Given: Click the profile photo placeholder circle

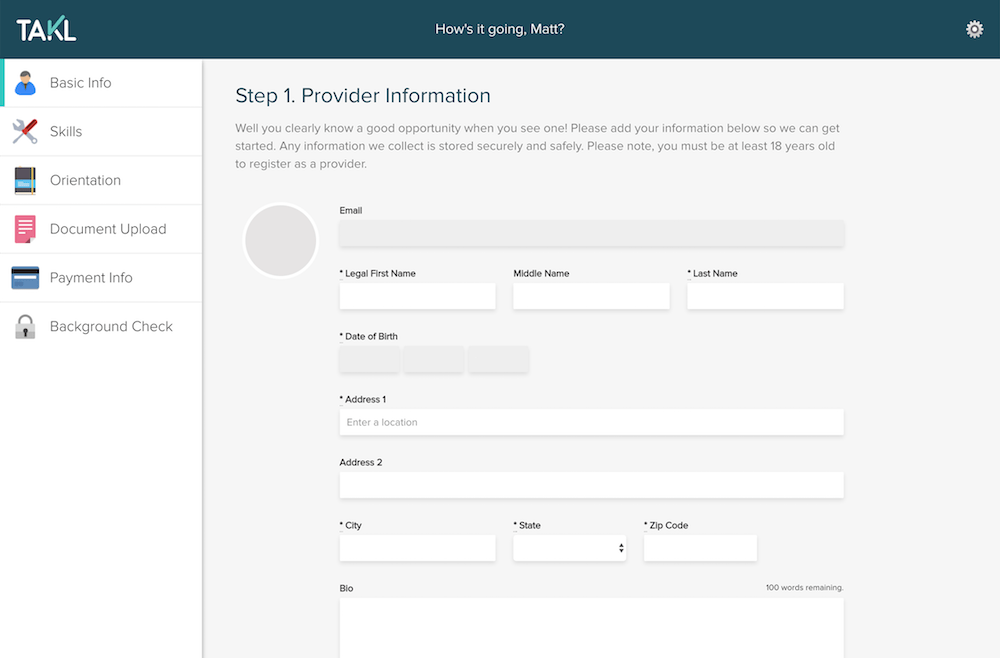Looking at the screenshot, I should click(281, 241).
